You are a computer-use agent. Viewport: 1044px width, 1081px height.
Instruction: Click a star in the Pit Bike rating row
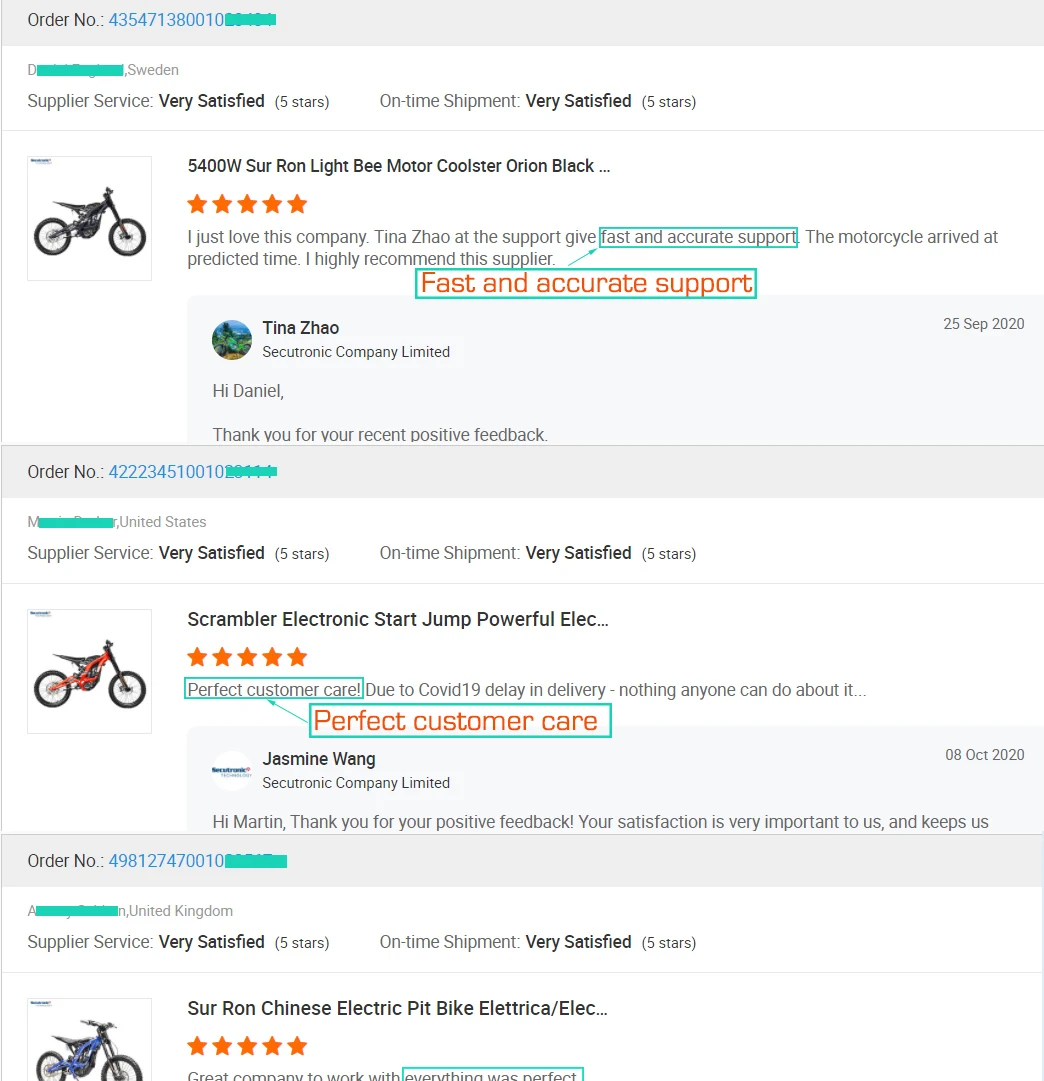tap(247, 1046)
